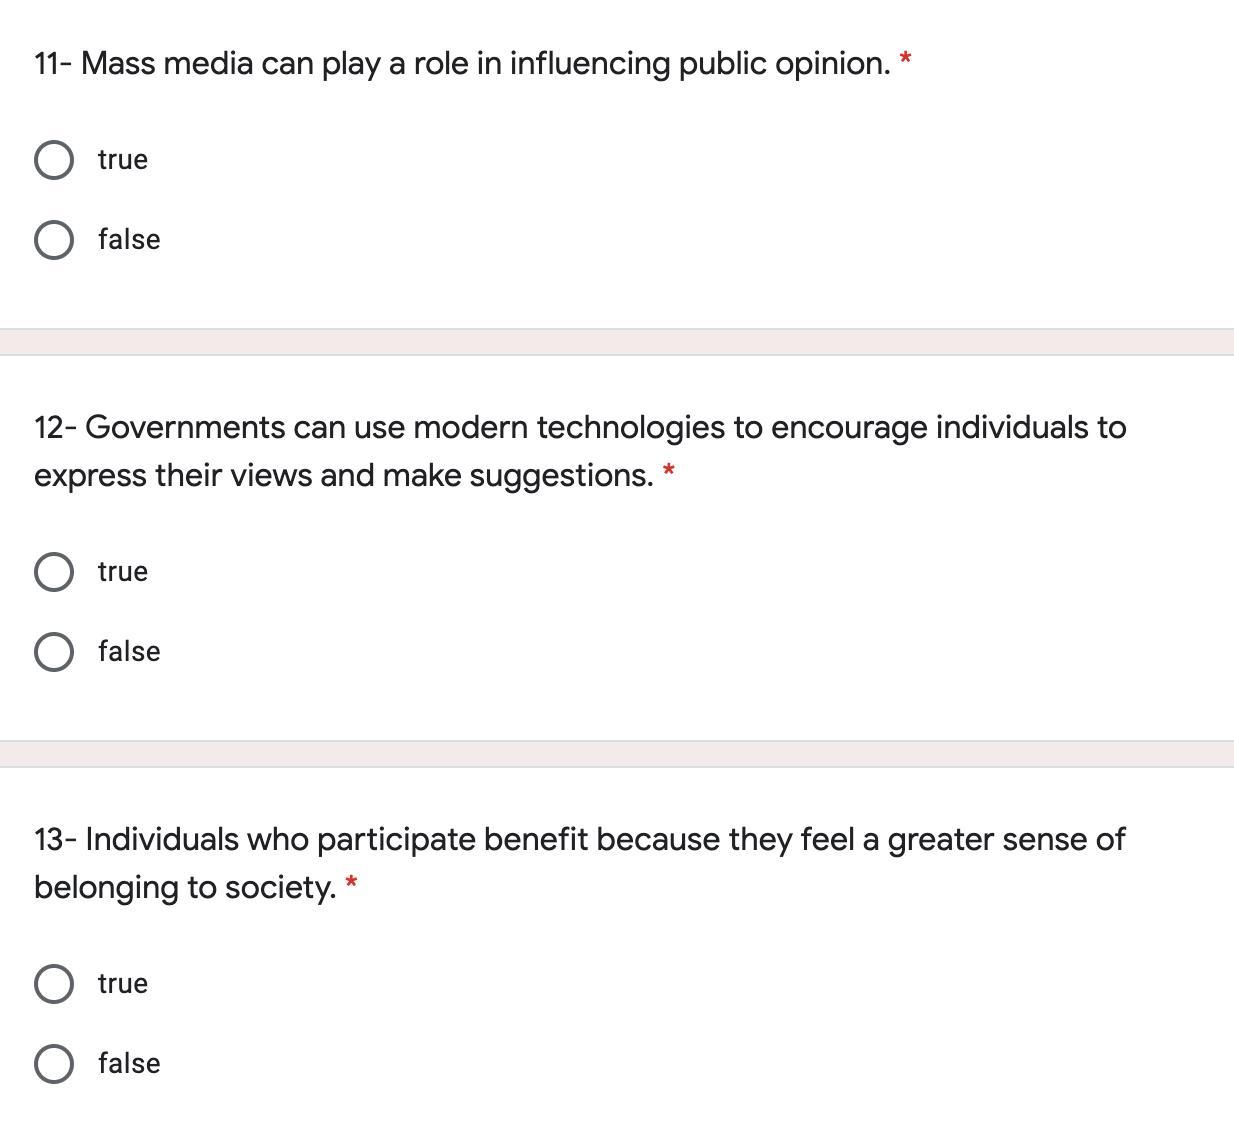1234x1136 pixels.
Task: Click the divider bar between questions 12 and 13
Action: (x=617, y=754)
